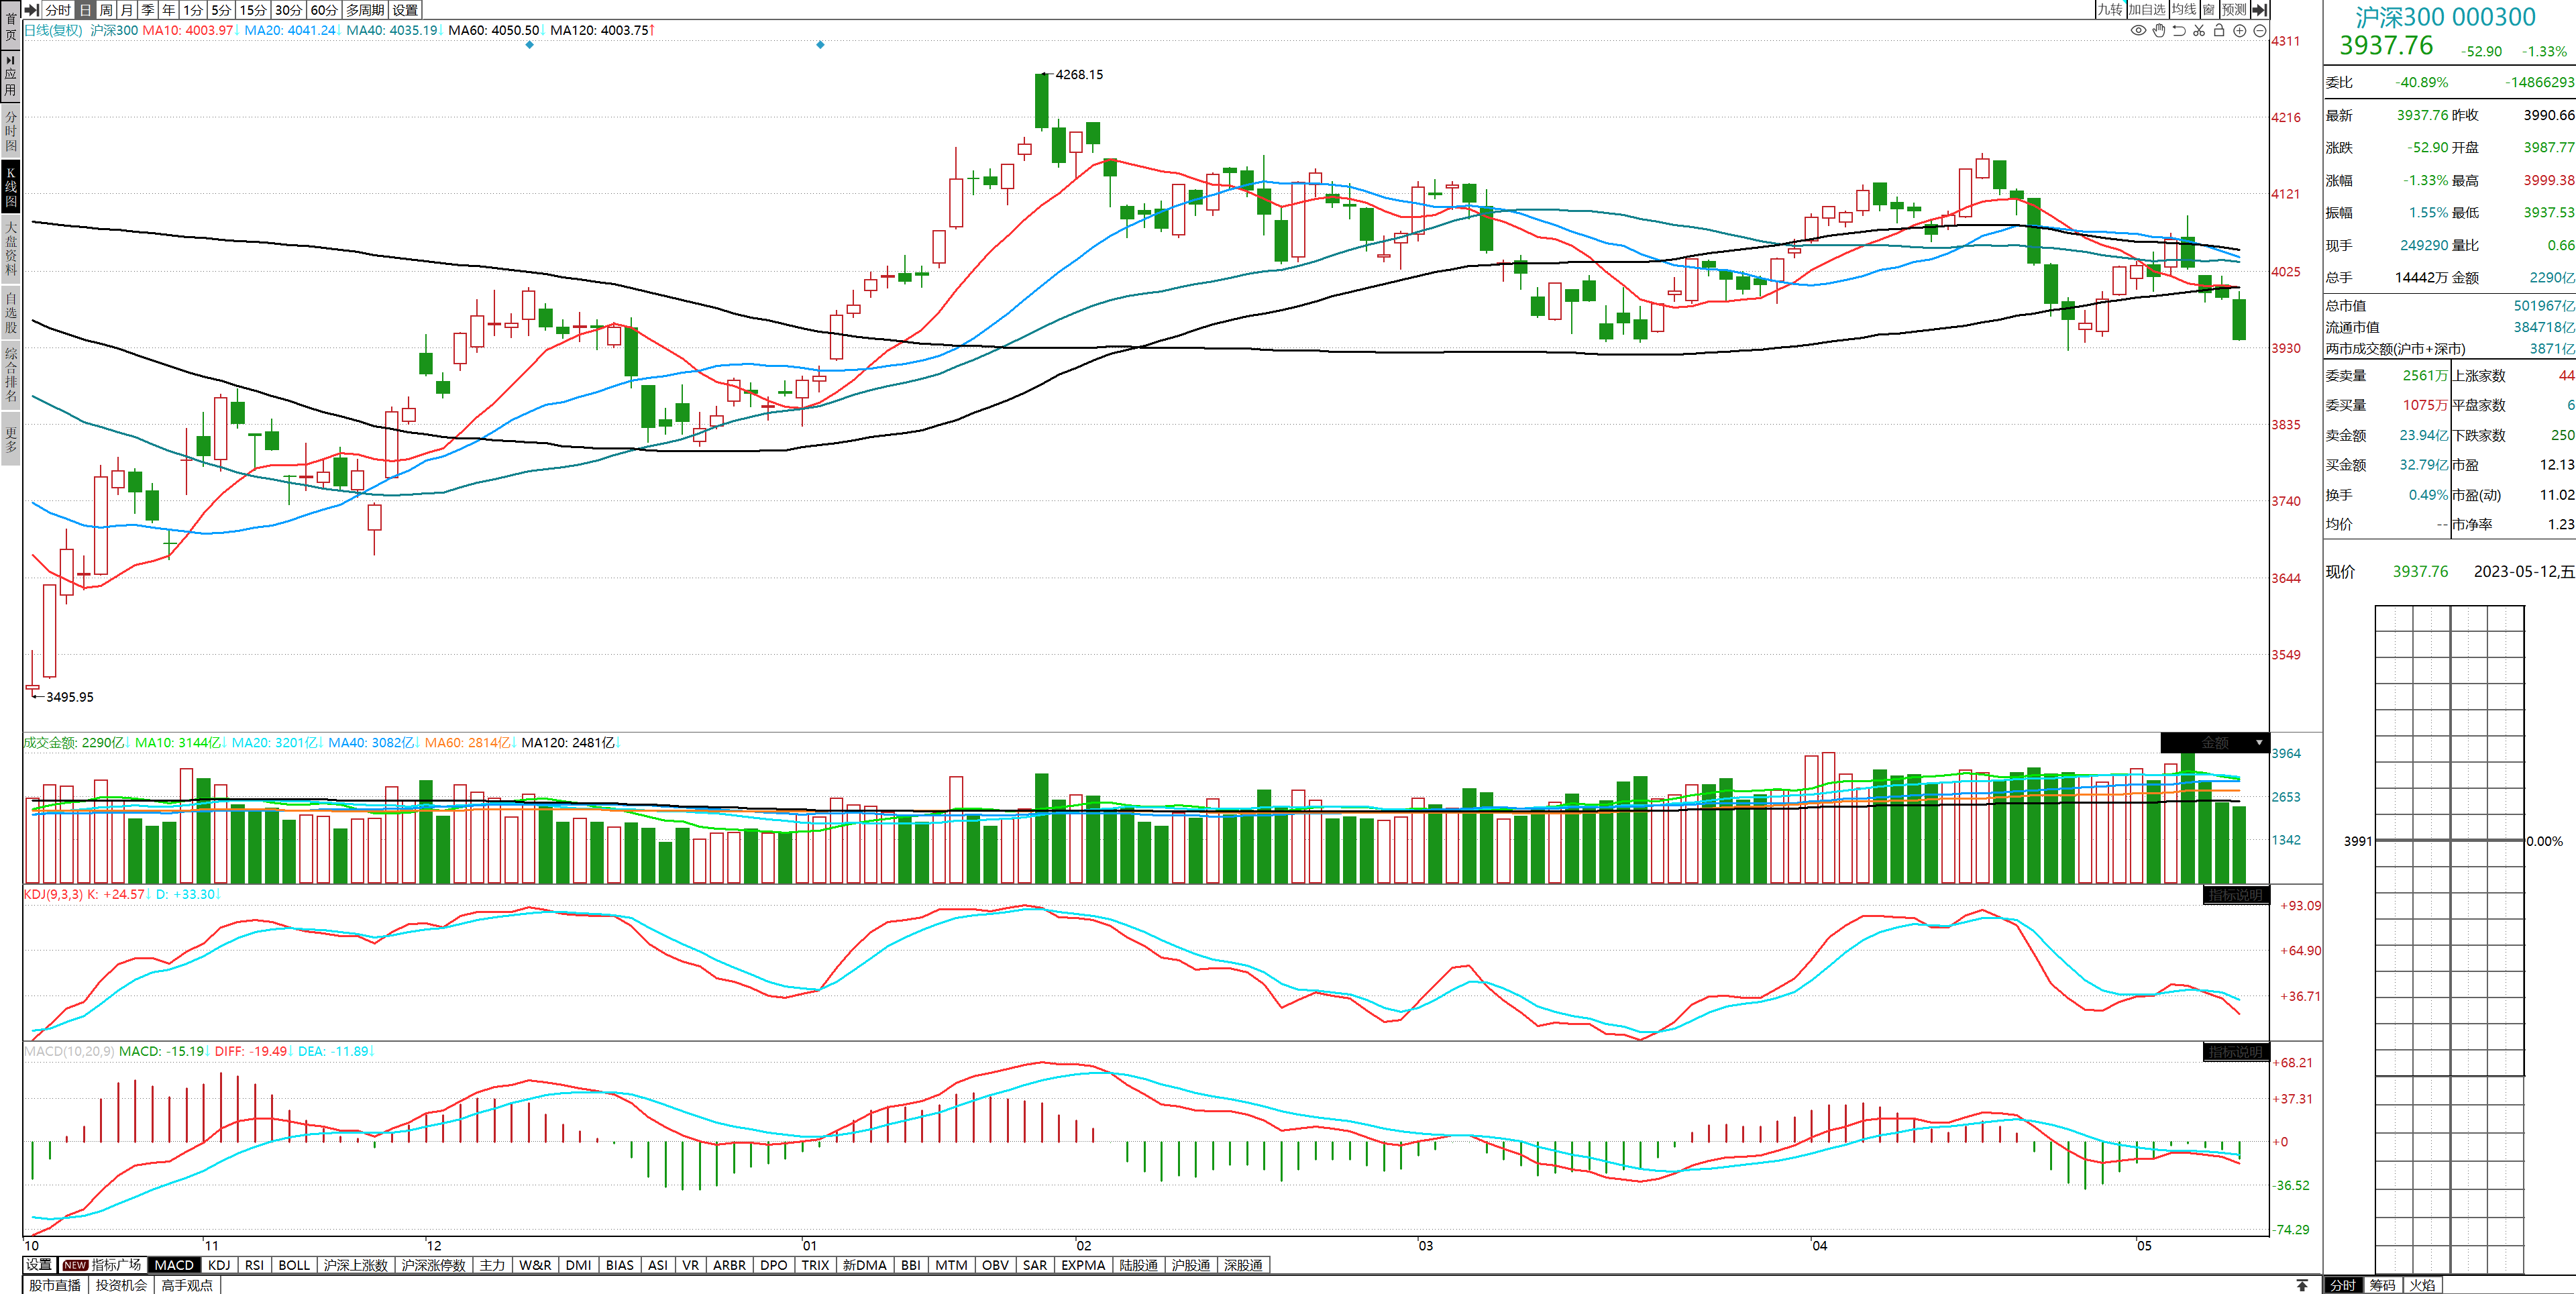This screenshot has height=1294, width=2576.
Task: Click KDJ panel 指标说明 button
Action: click(2235, 895)
